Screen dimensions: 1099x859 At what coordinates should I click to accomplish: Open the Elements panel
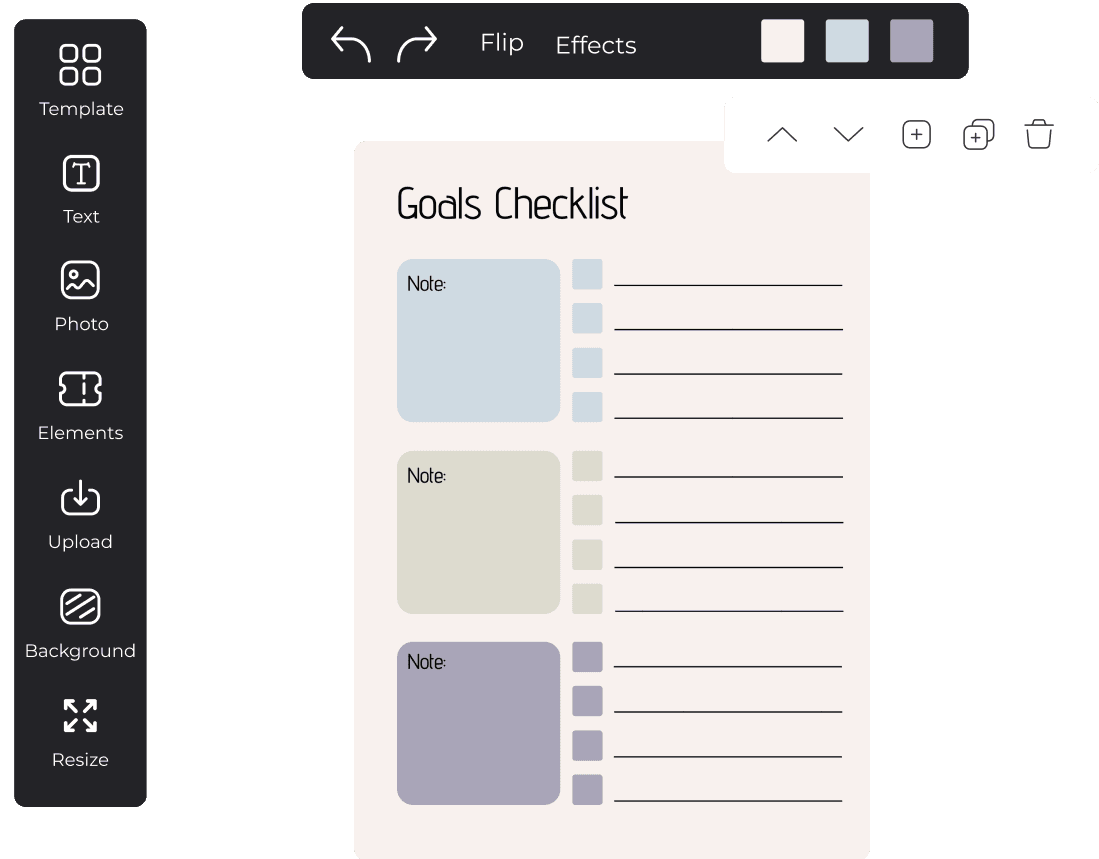(x=81, y=406)
